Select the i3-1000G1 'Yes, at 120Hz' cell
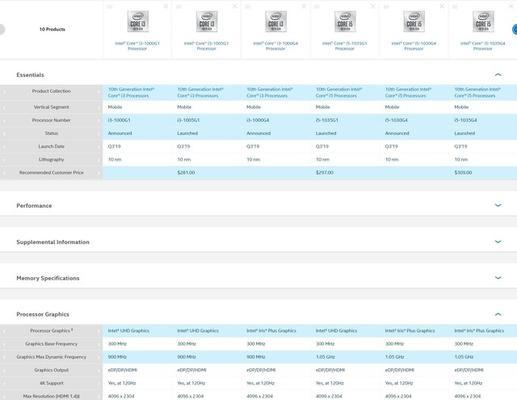 [122, 383]
